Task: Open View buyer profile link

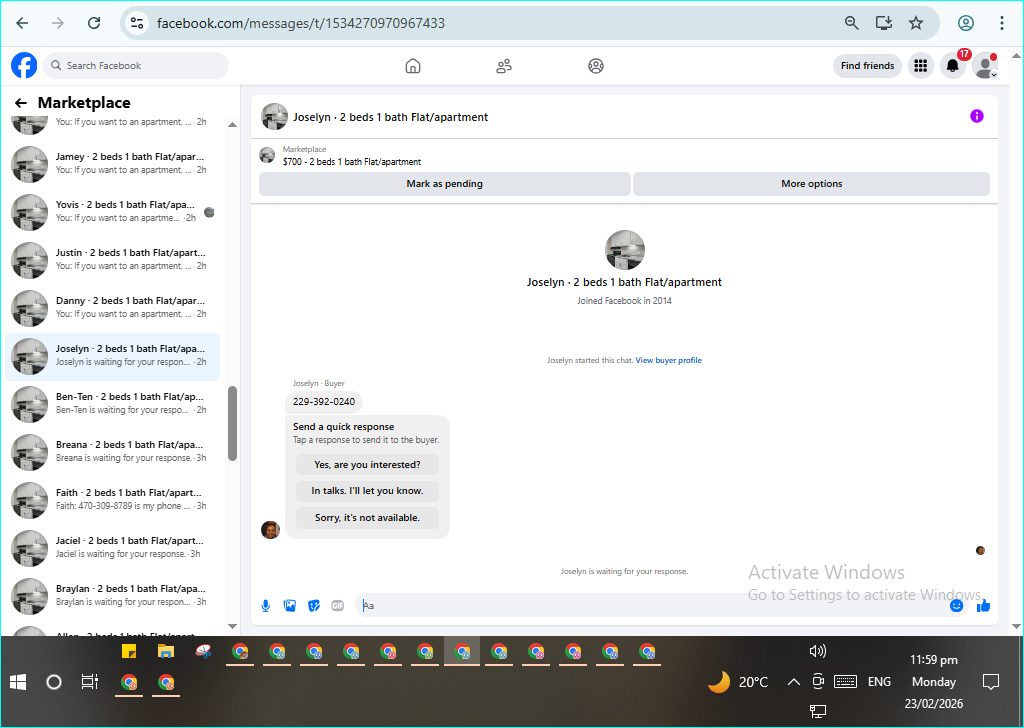Action: [669, 360]
